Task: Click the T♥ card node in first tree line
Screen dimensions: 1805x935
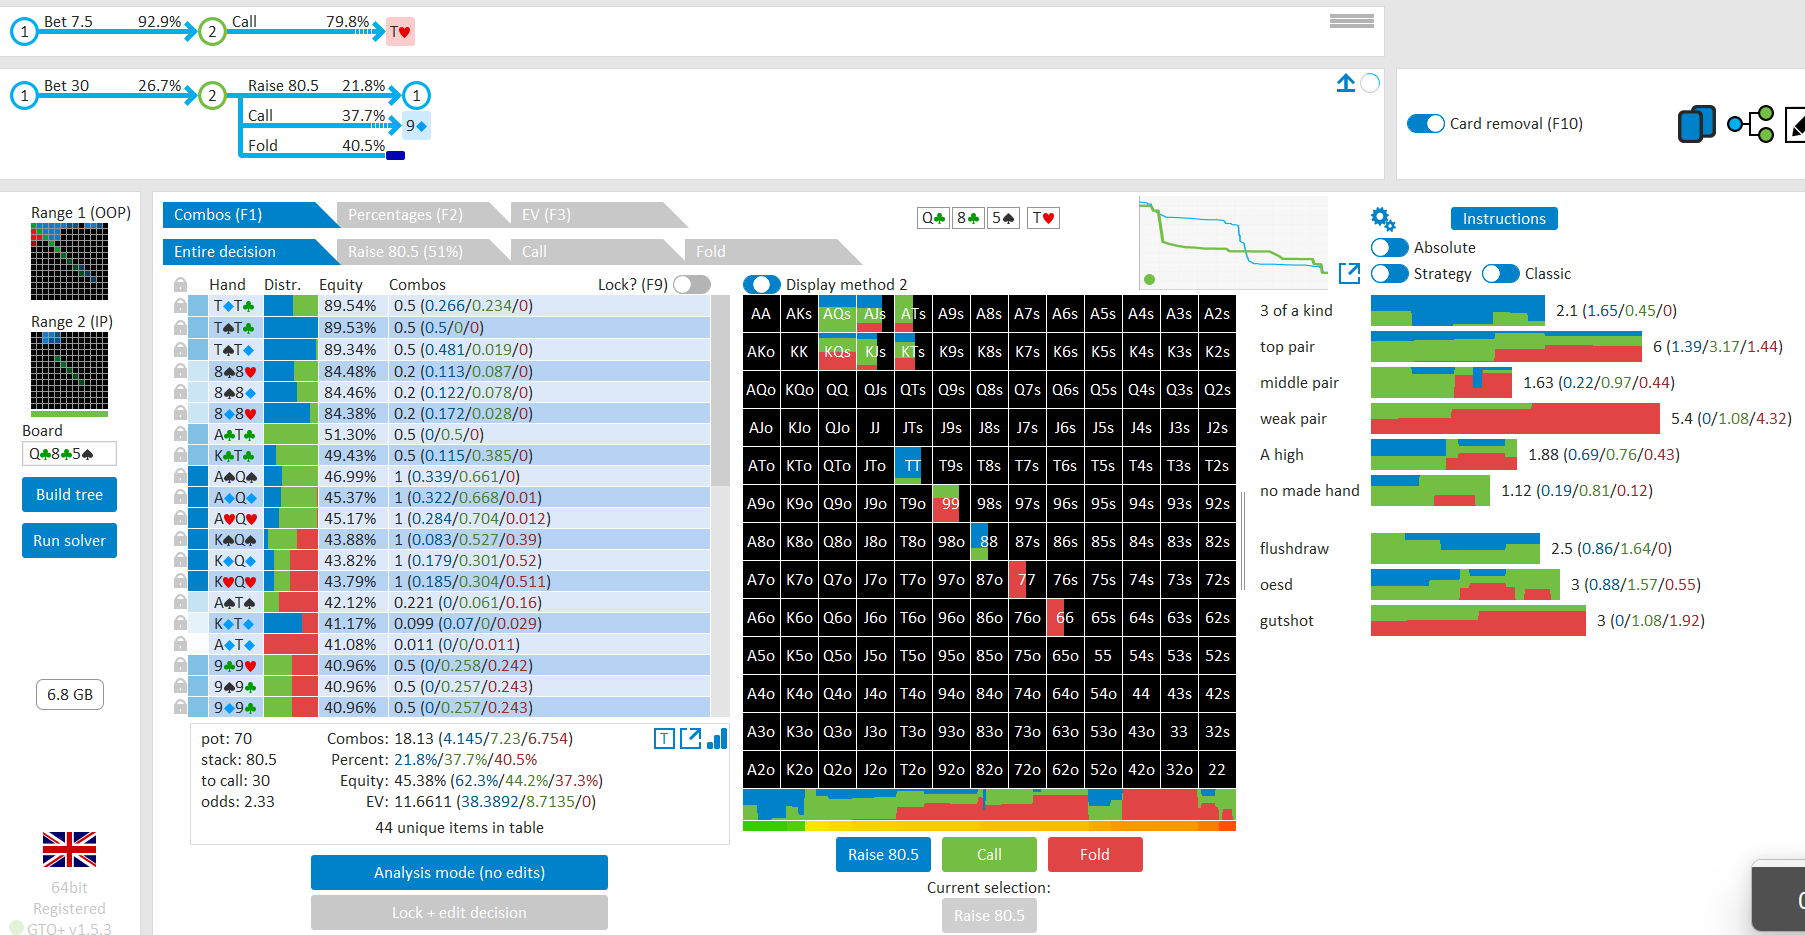Action: tap(400, 32)
